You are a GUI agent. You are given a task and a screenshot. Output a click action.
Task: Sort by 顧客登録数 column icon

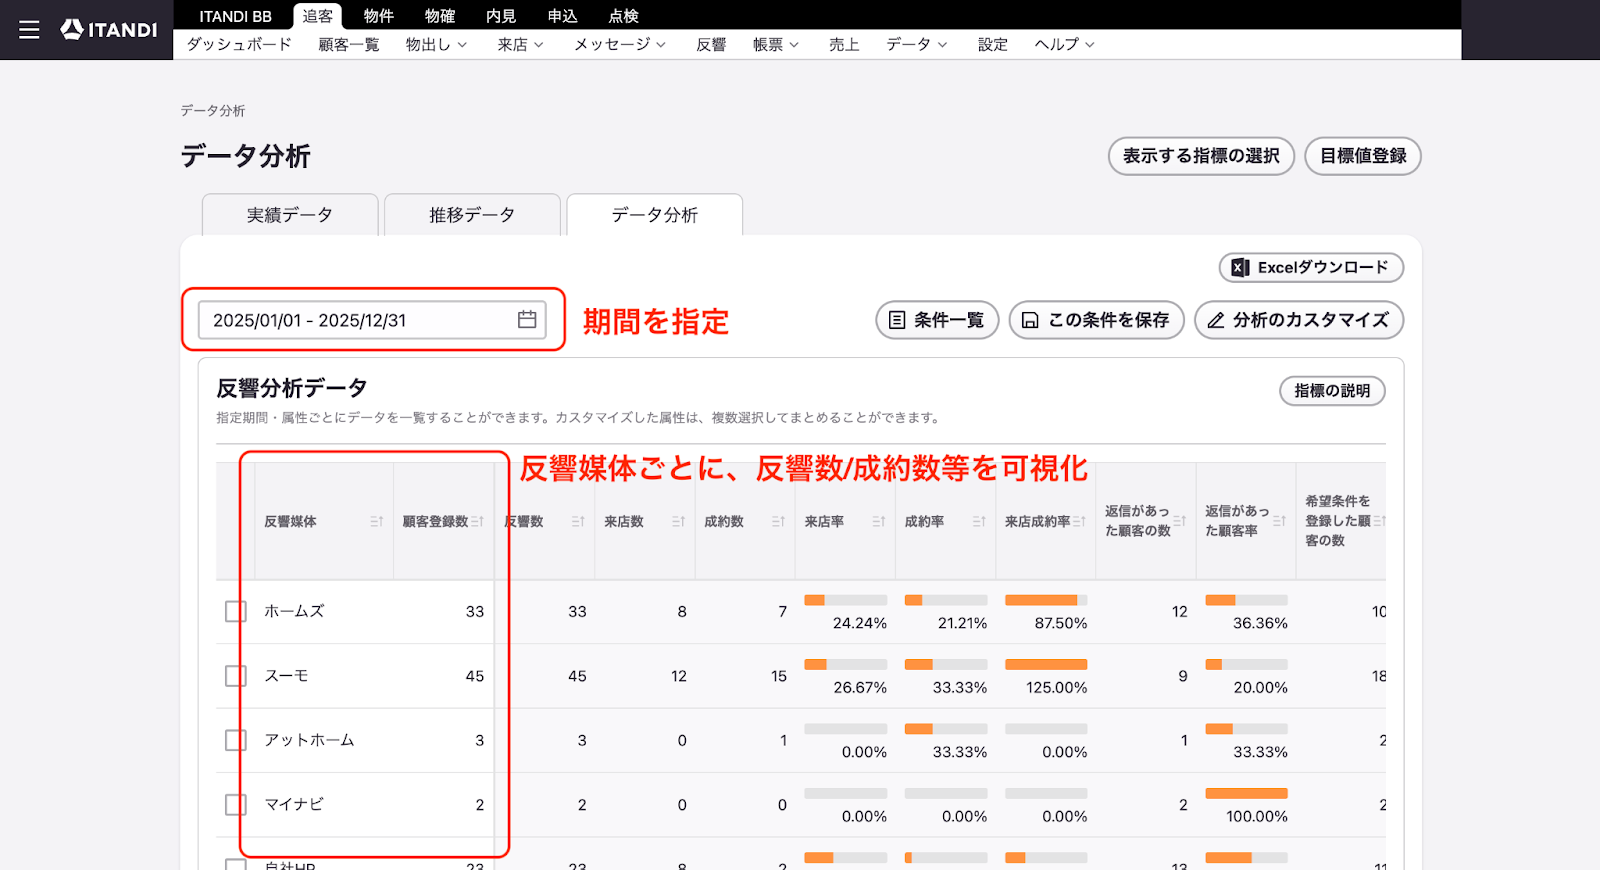tap(478, 522)
